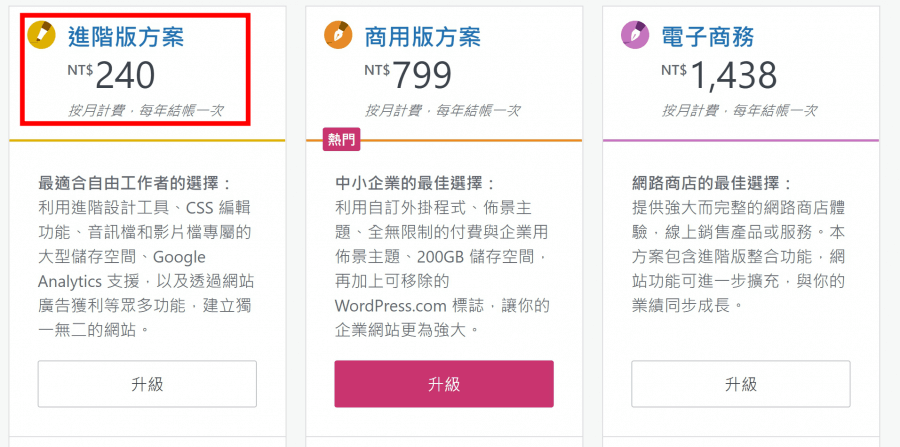Click the pink 升級 button for 商用版方案
The image size is (900, 447).
(444, 384)
